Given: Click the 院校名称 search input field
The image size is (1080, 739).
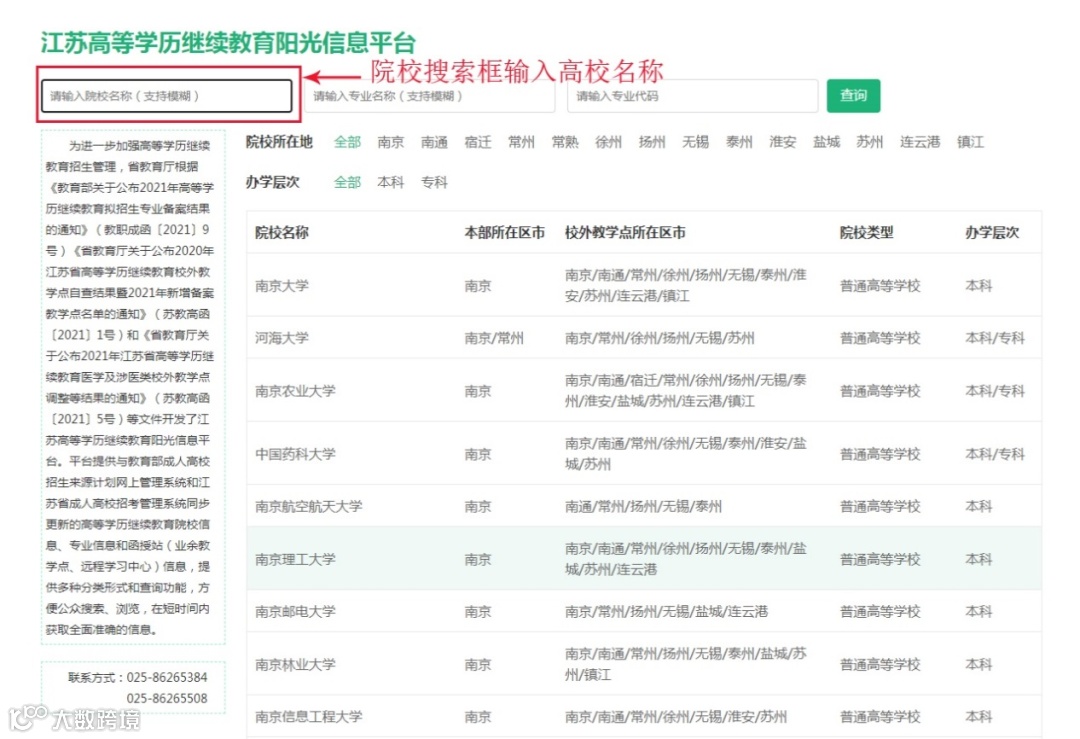Looking at the screenshot, I should (x=167, y=96).
